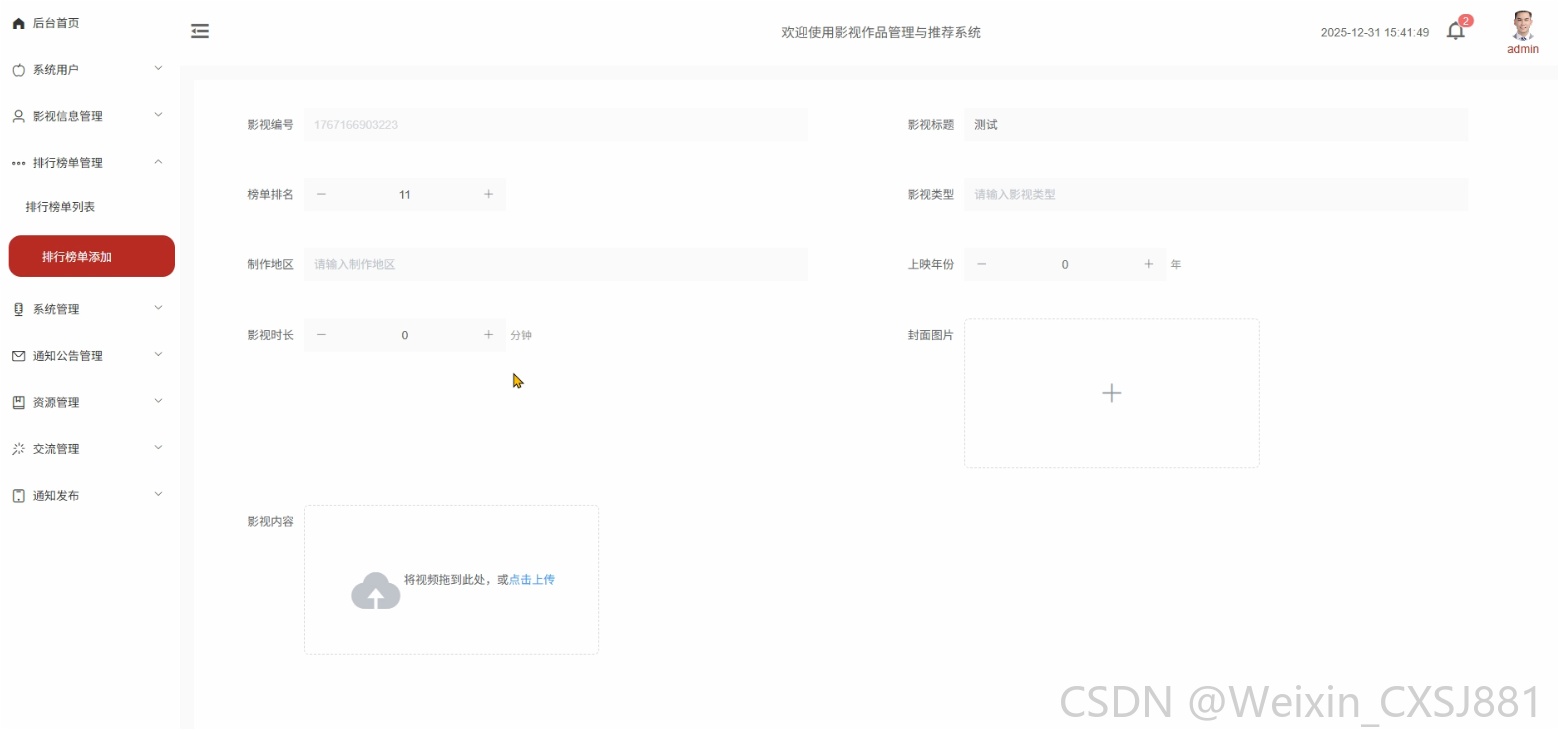Decrease the 榜单排名 value
The image size is (1559, 730).
(321, 195)
